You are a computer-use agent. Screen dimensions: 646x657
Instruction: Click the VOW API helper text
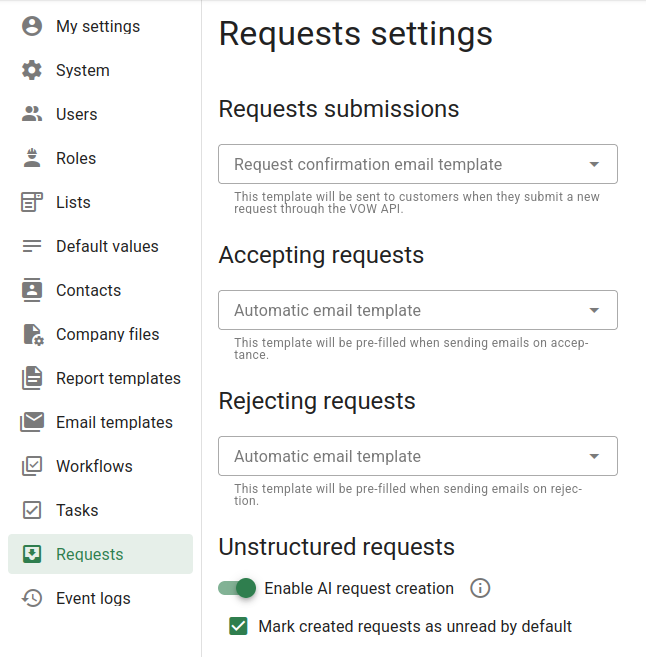click(x=417, y=202)
